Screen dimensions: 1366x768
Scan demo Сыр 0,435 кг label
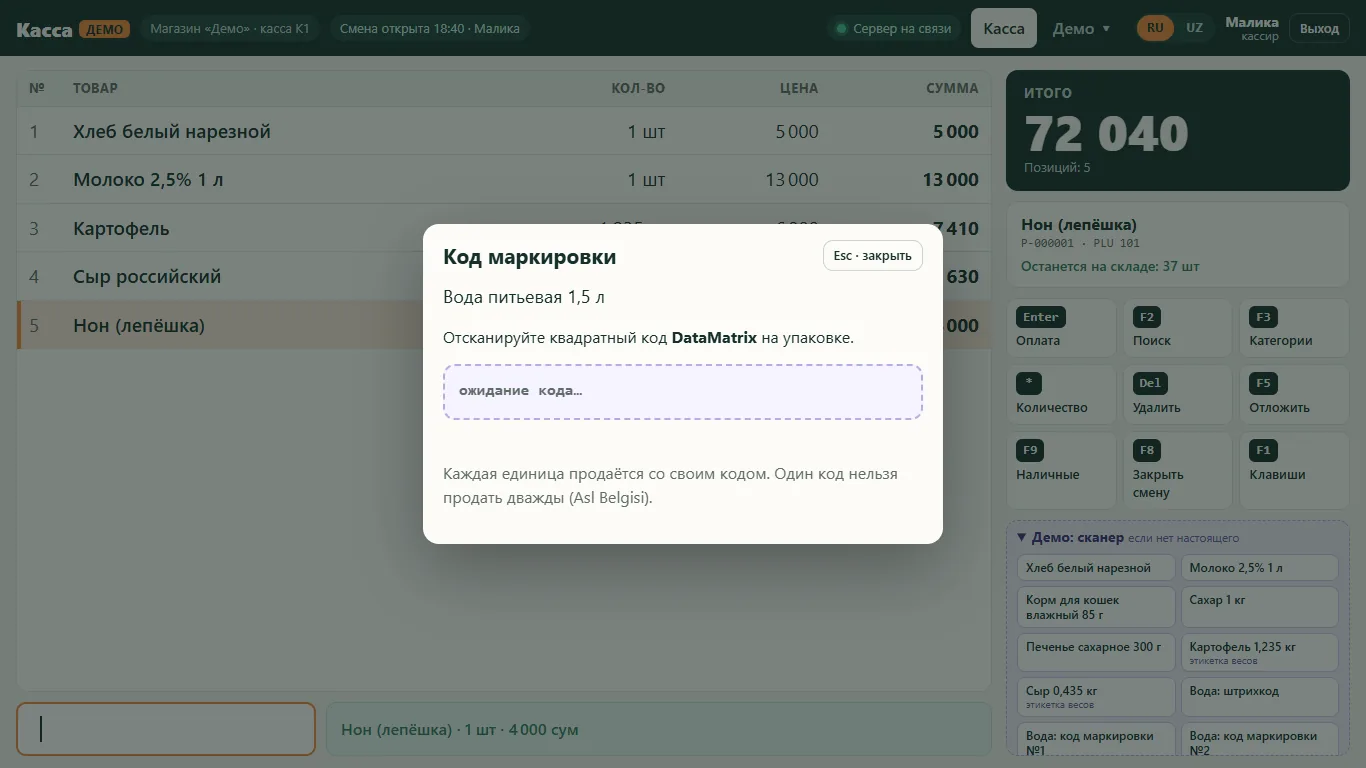coord(1096,697)
